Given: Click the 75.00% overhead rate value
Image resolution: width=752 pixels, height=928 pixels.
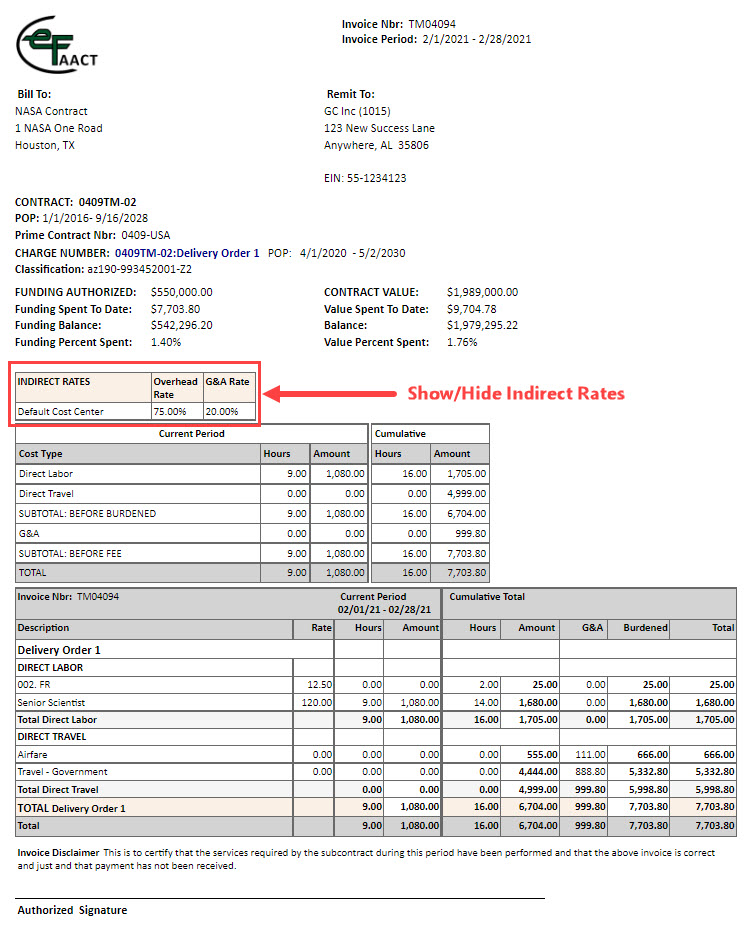Looking at the screenshot, I should pyautogui.click(x=169, y=411).
